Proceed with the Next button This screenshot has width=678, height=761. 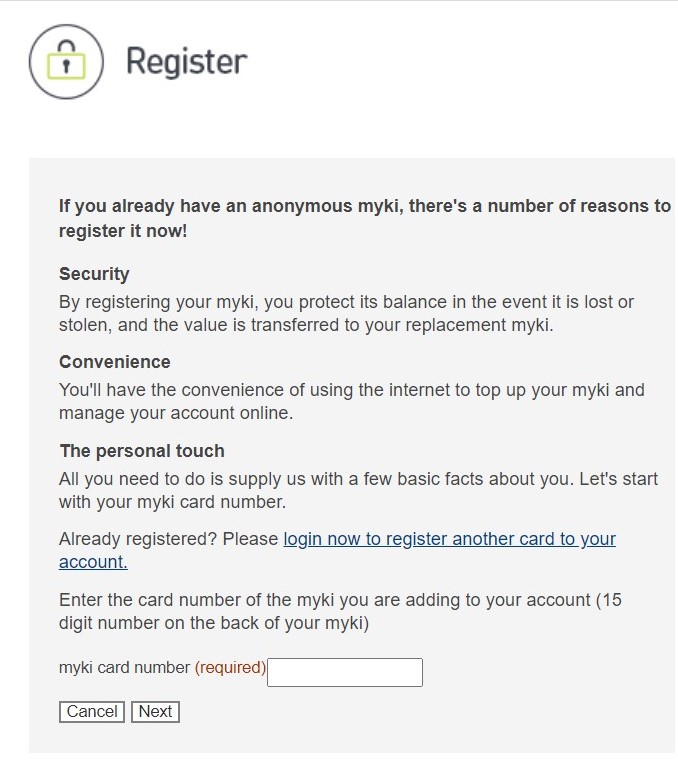coord(155,711)
